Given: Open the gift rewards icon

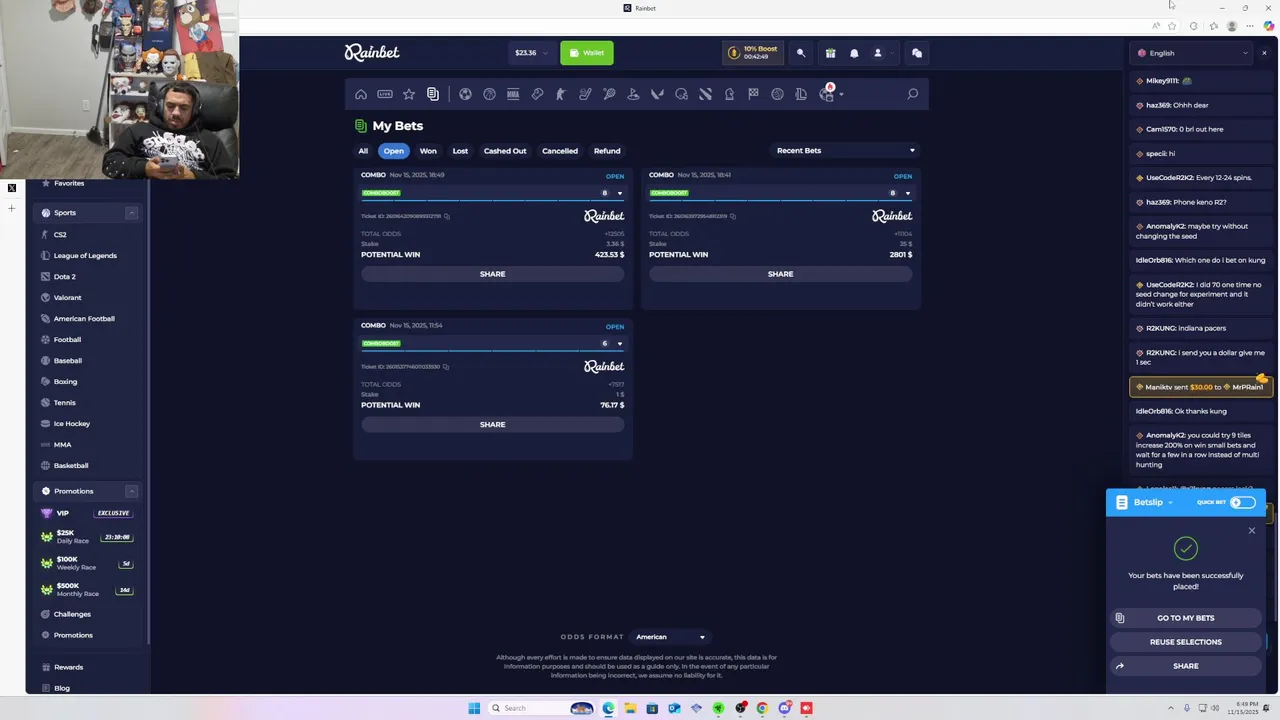Looking at the screenshot, I should click(x=830, y=53).
